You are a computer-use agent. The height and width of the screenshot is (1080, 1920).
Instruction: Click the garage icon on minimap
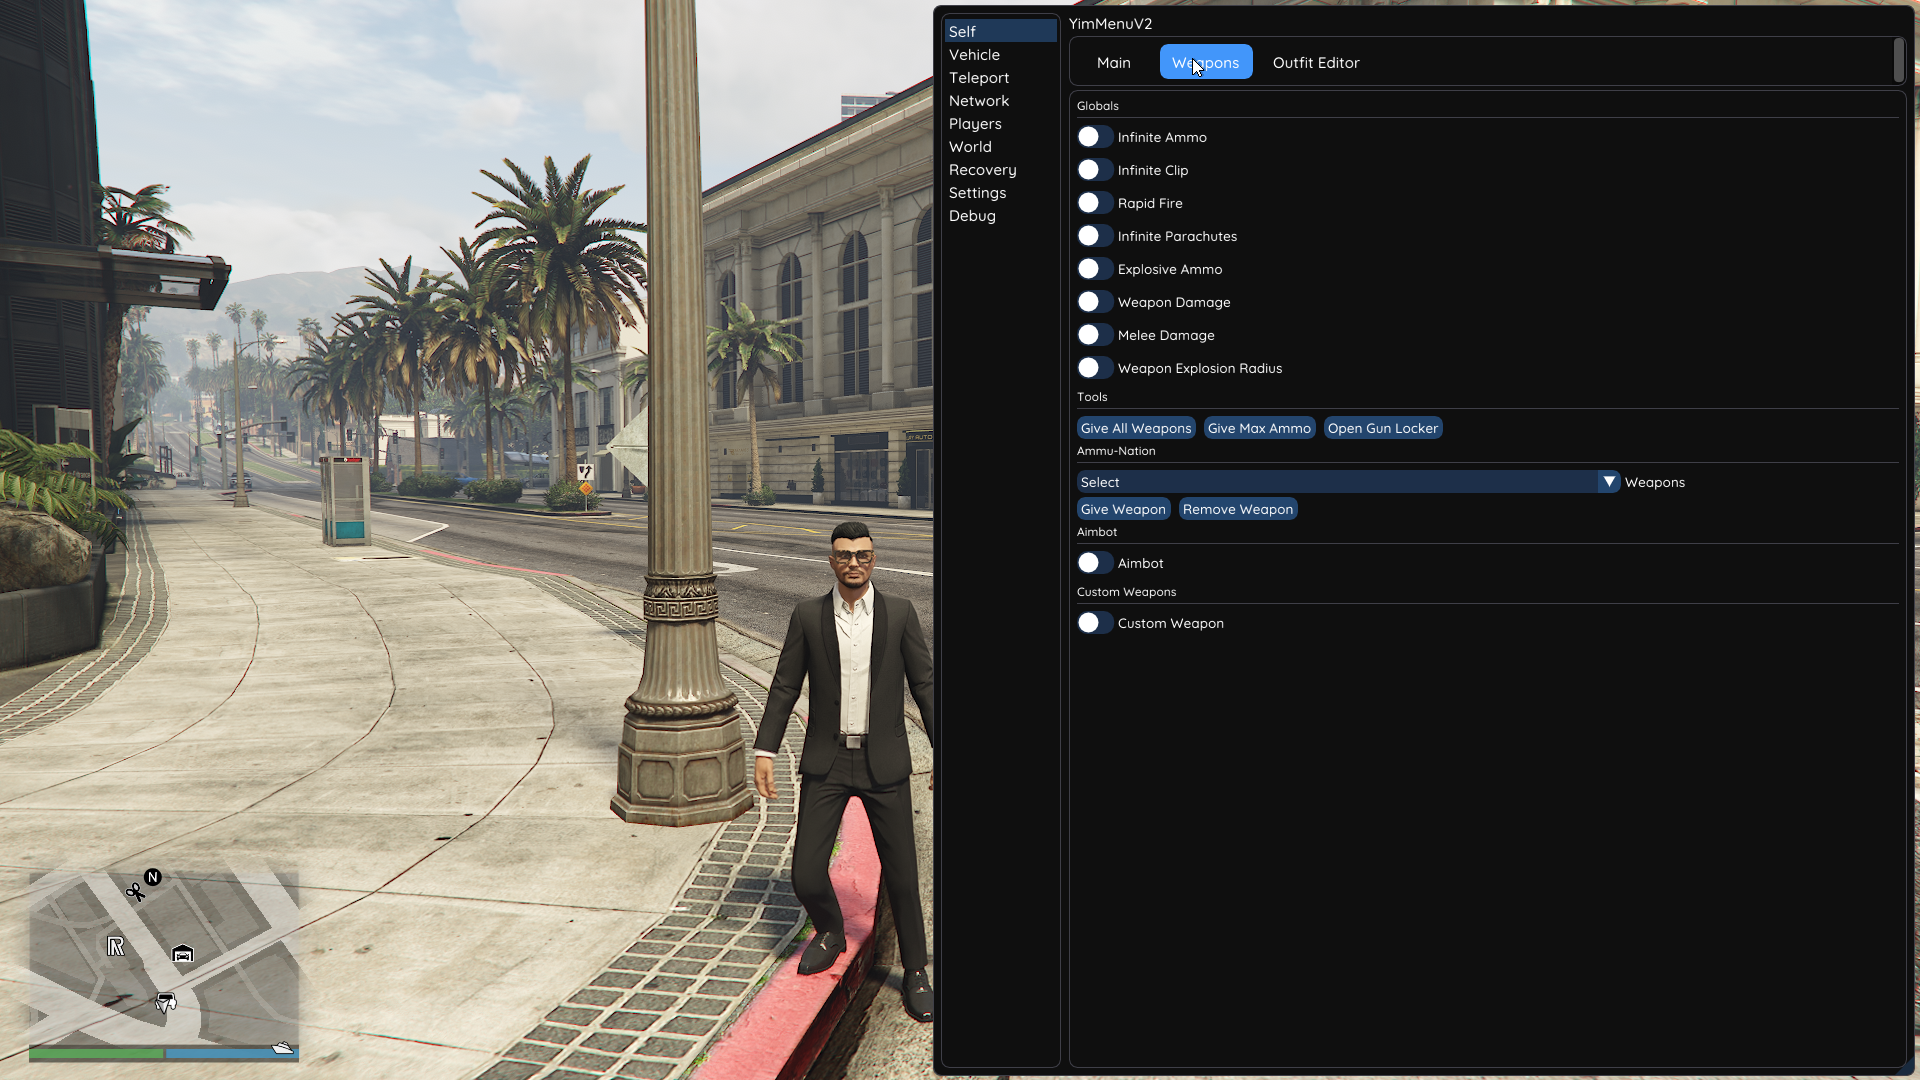182,954
